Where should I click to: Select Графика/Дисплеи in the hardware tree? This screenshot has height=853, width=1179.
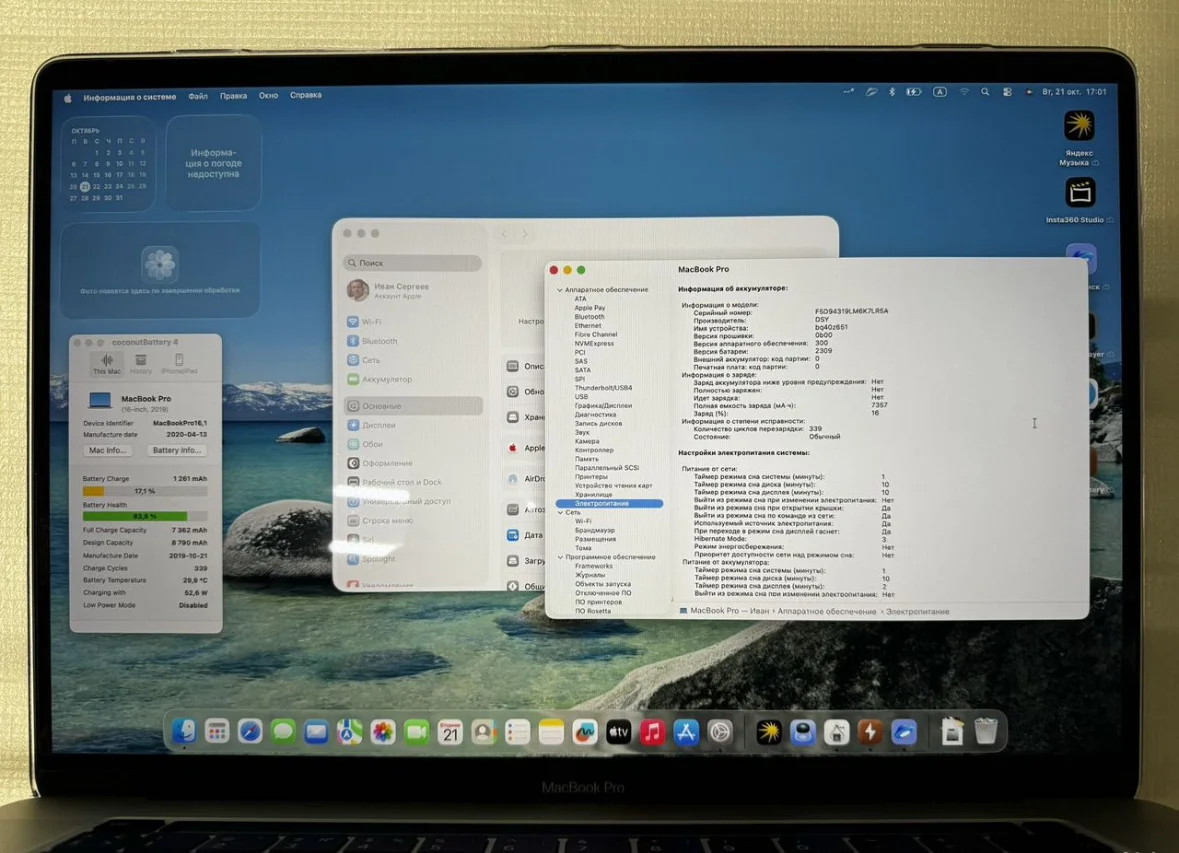[x=603, y=405]
